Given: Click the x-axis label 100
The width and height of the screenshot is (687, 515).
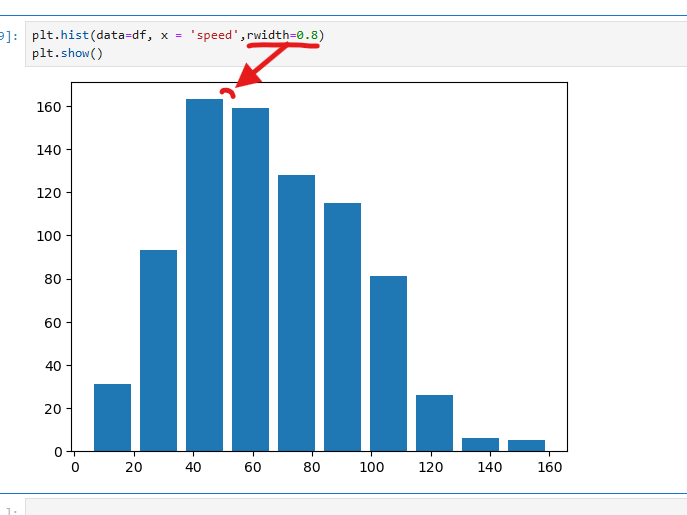Looking at the screenshot, I should point(372,467).
